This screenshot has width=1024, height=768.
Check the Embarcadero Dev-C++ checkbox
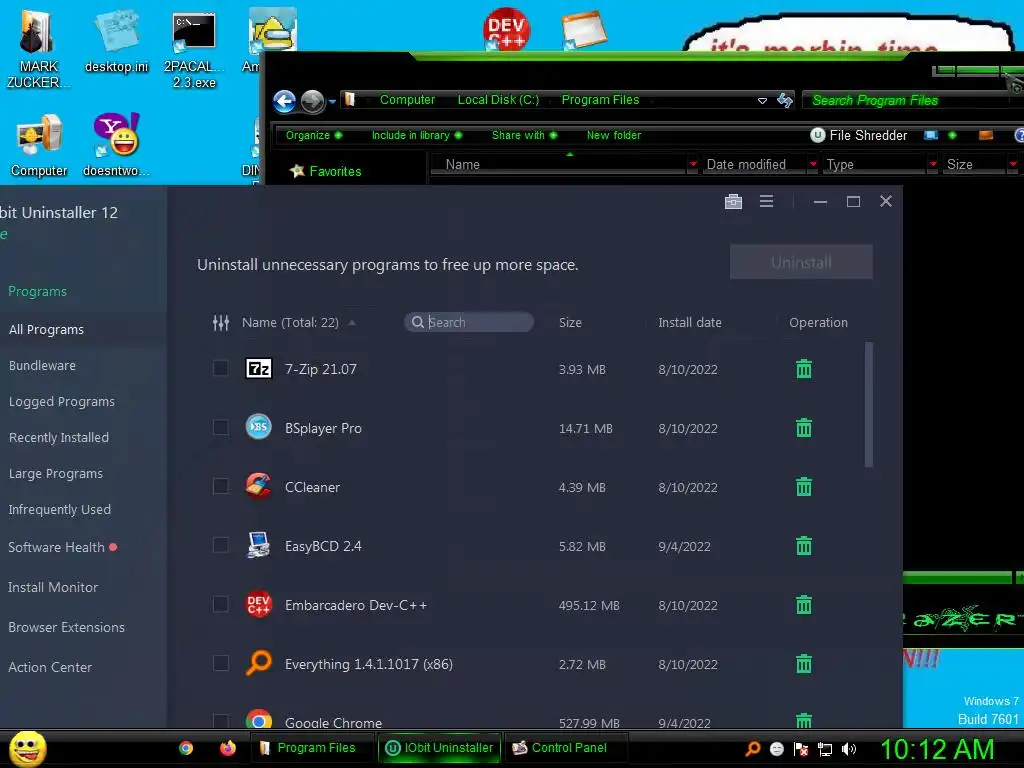pos(221,604)
